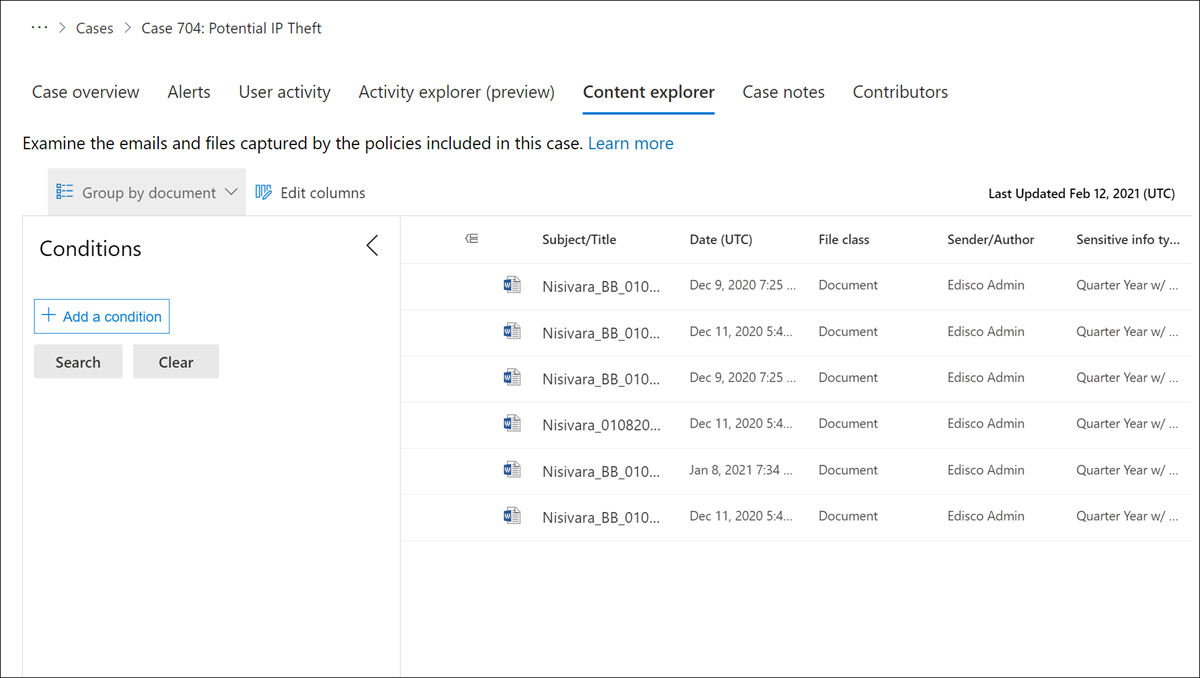Go to Cases in the breadcrumb
The width and height of the screenshot is (1200, 678).
tap(95, 28)
